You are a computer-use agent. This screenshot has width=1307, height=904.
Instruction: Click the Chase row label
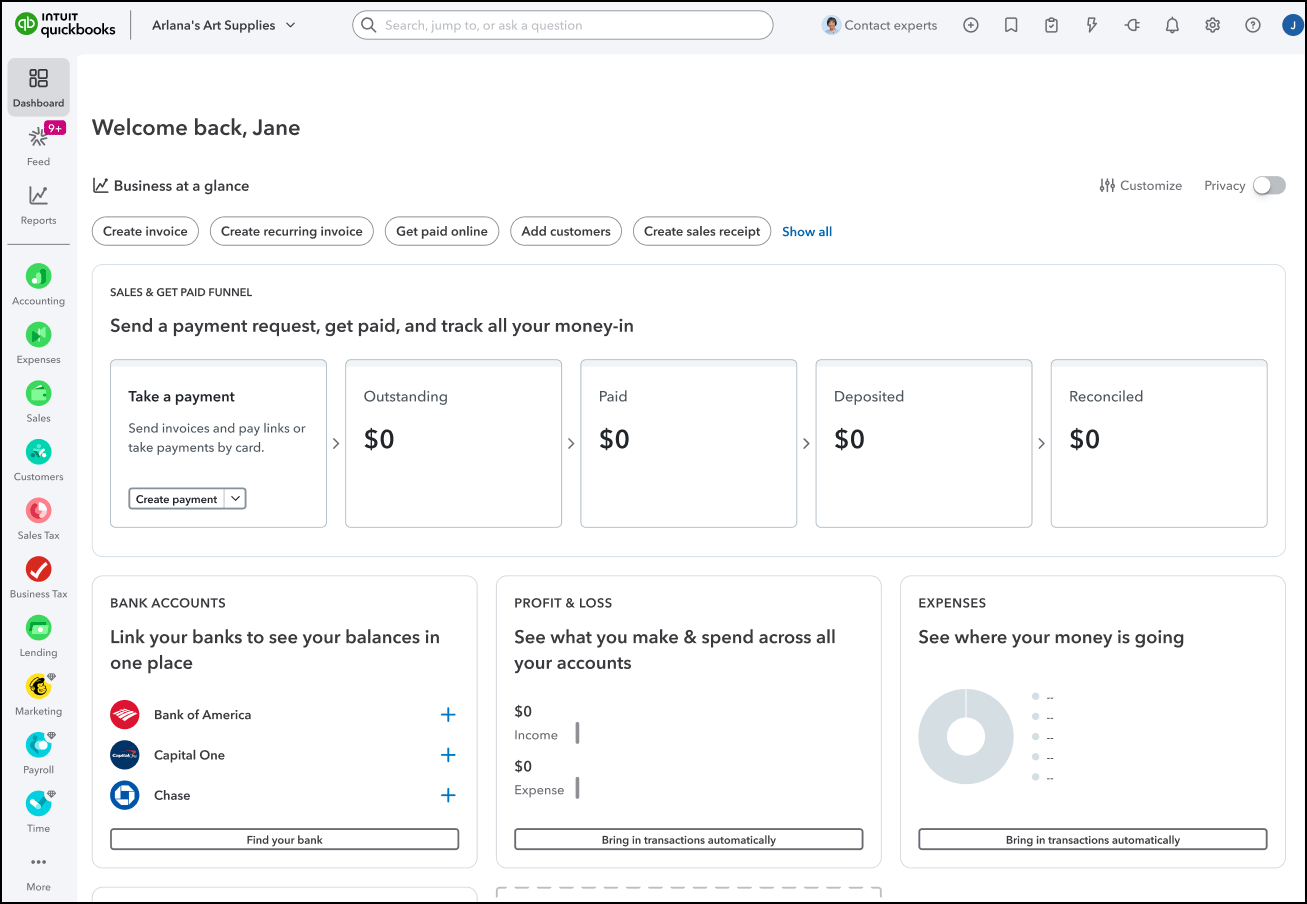[172, 795]
